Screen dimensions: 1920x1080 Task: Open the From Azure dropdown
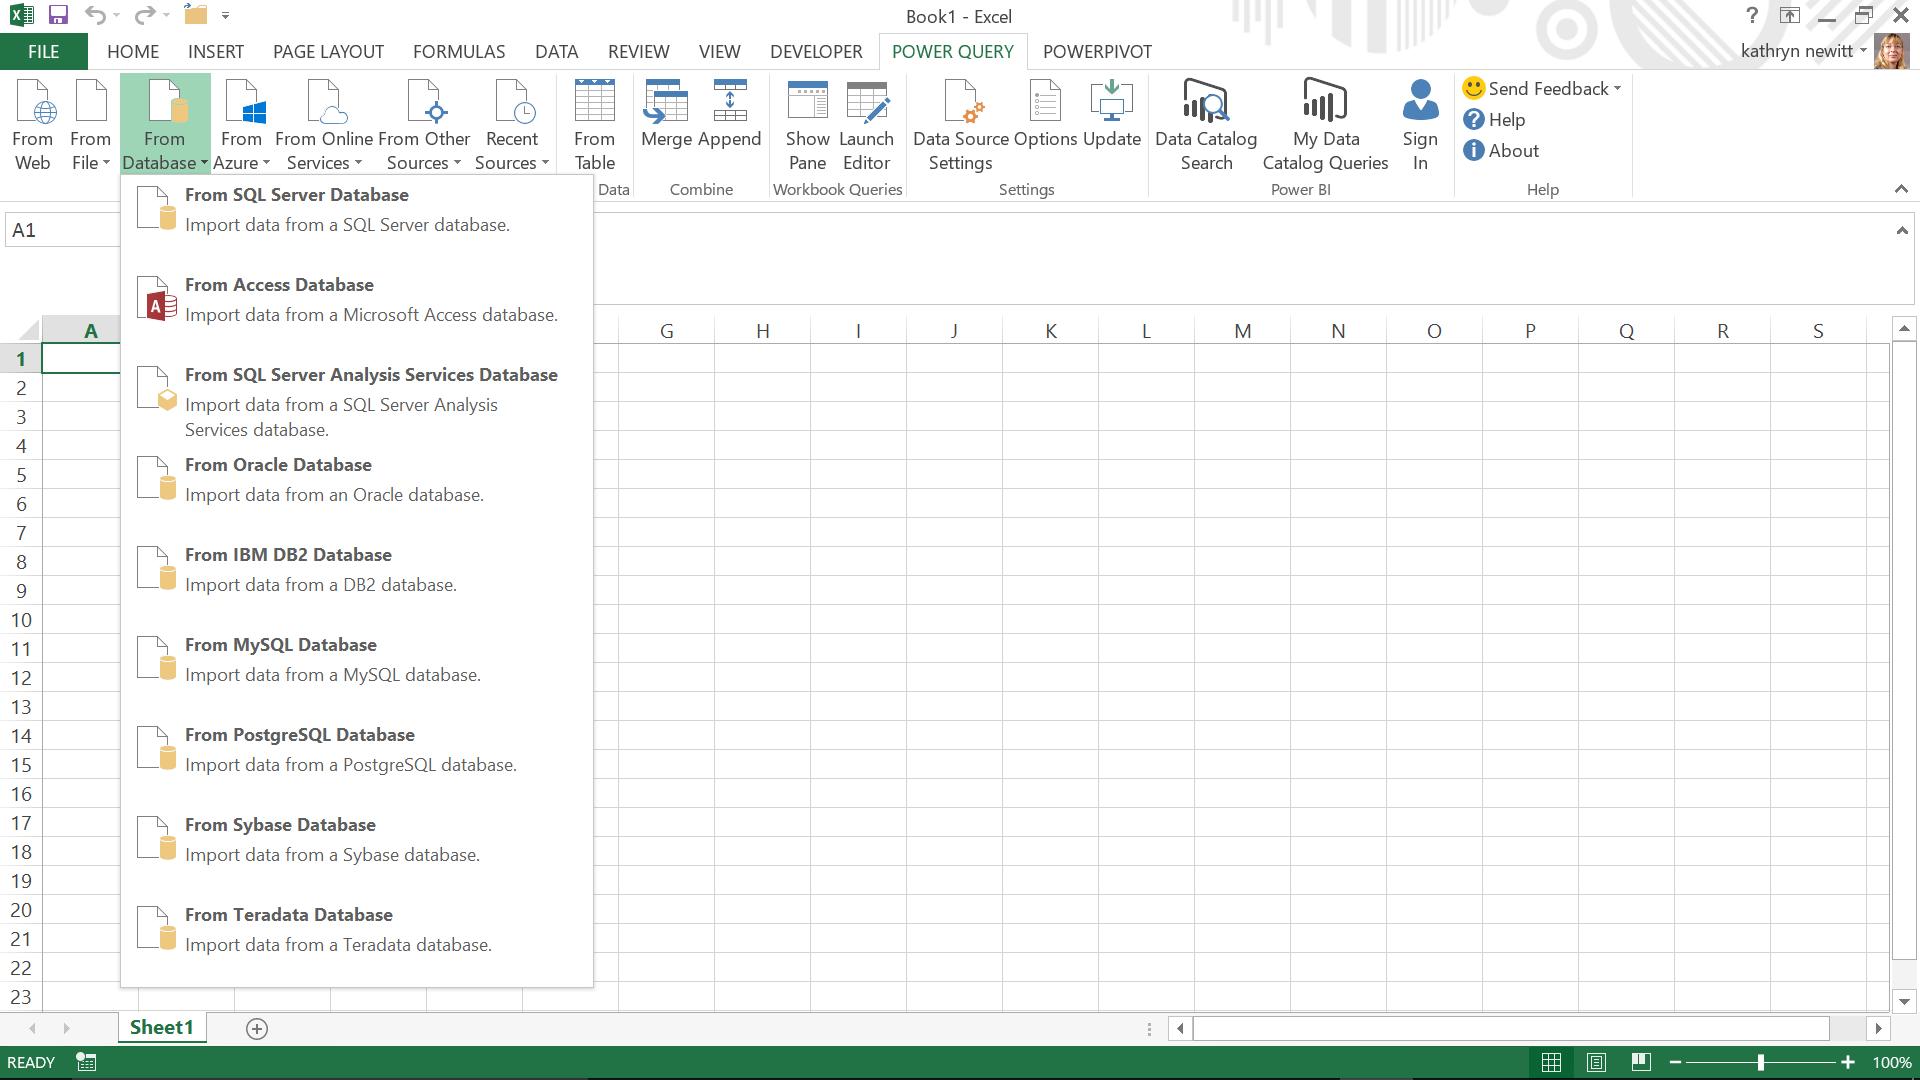coord(241,125)
